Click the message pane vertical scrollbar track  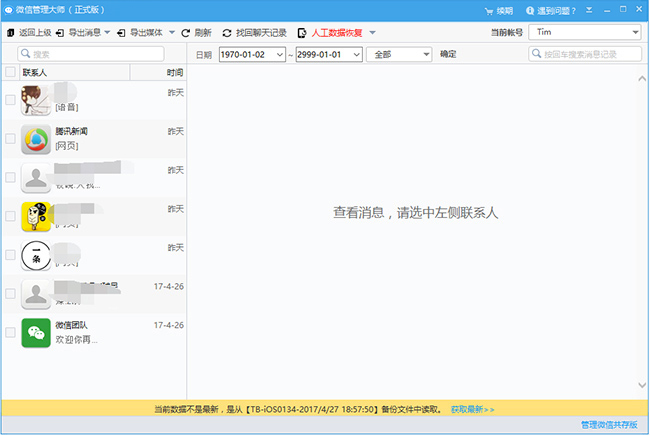(x=641, y=230)
